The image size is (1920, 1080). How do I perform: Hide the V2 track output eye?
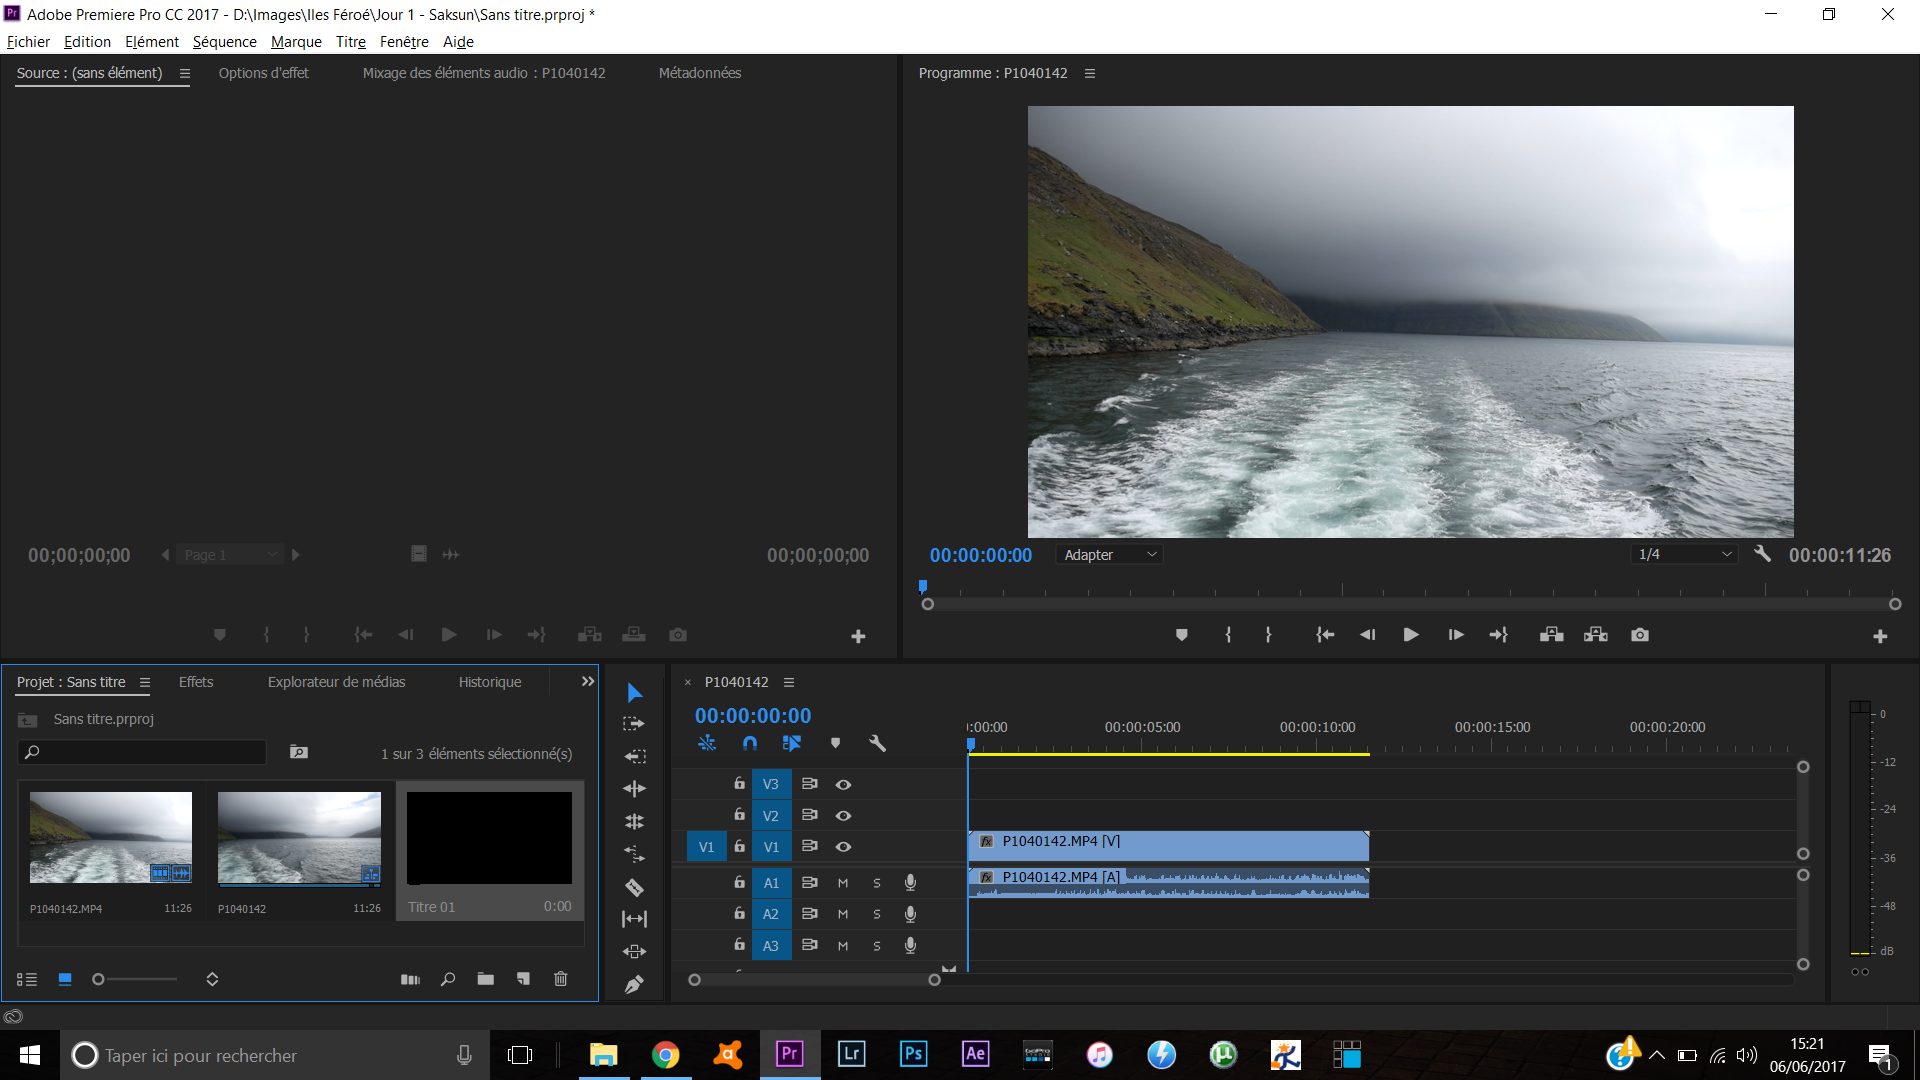coord(843,816)
